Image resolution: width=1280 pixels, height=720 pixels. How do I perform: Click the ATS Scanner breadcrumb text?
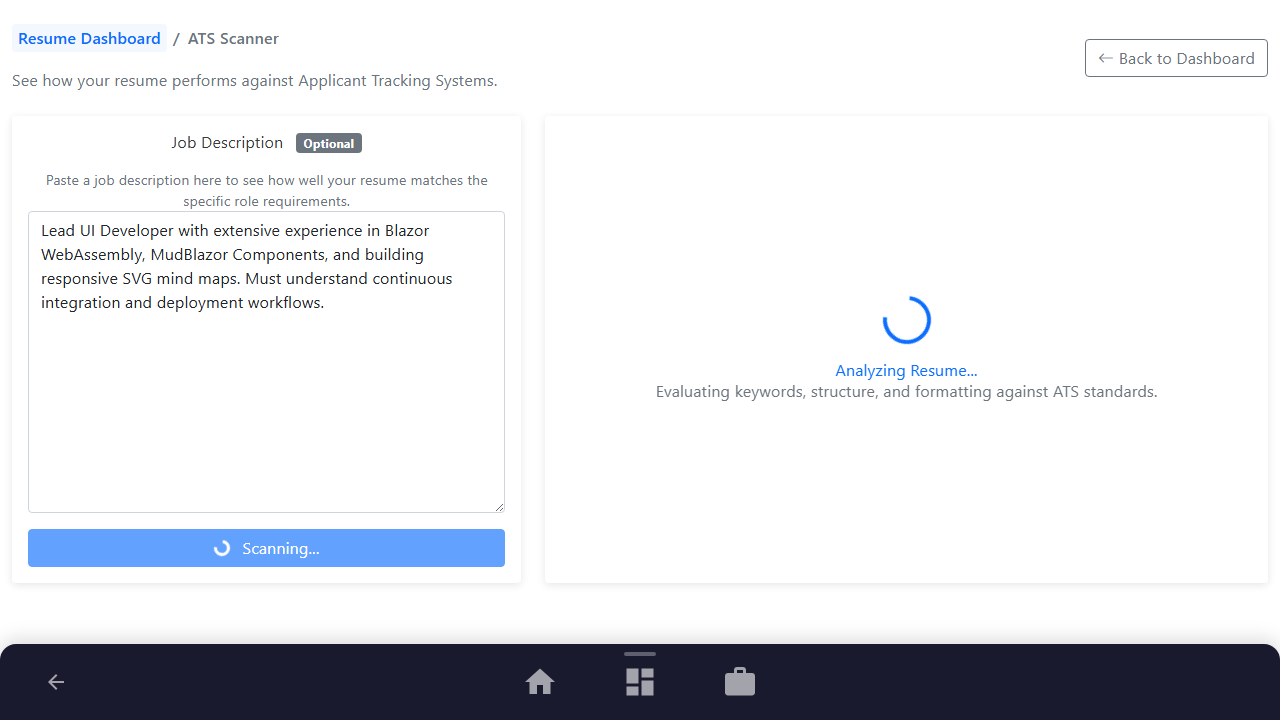point(233,38)
